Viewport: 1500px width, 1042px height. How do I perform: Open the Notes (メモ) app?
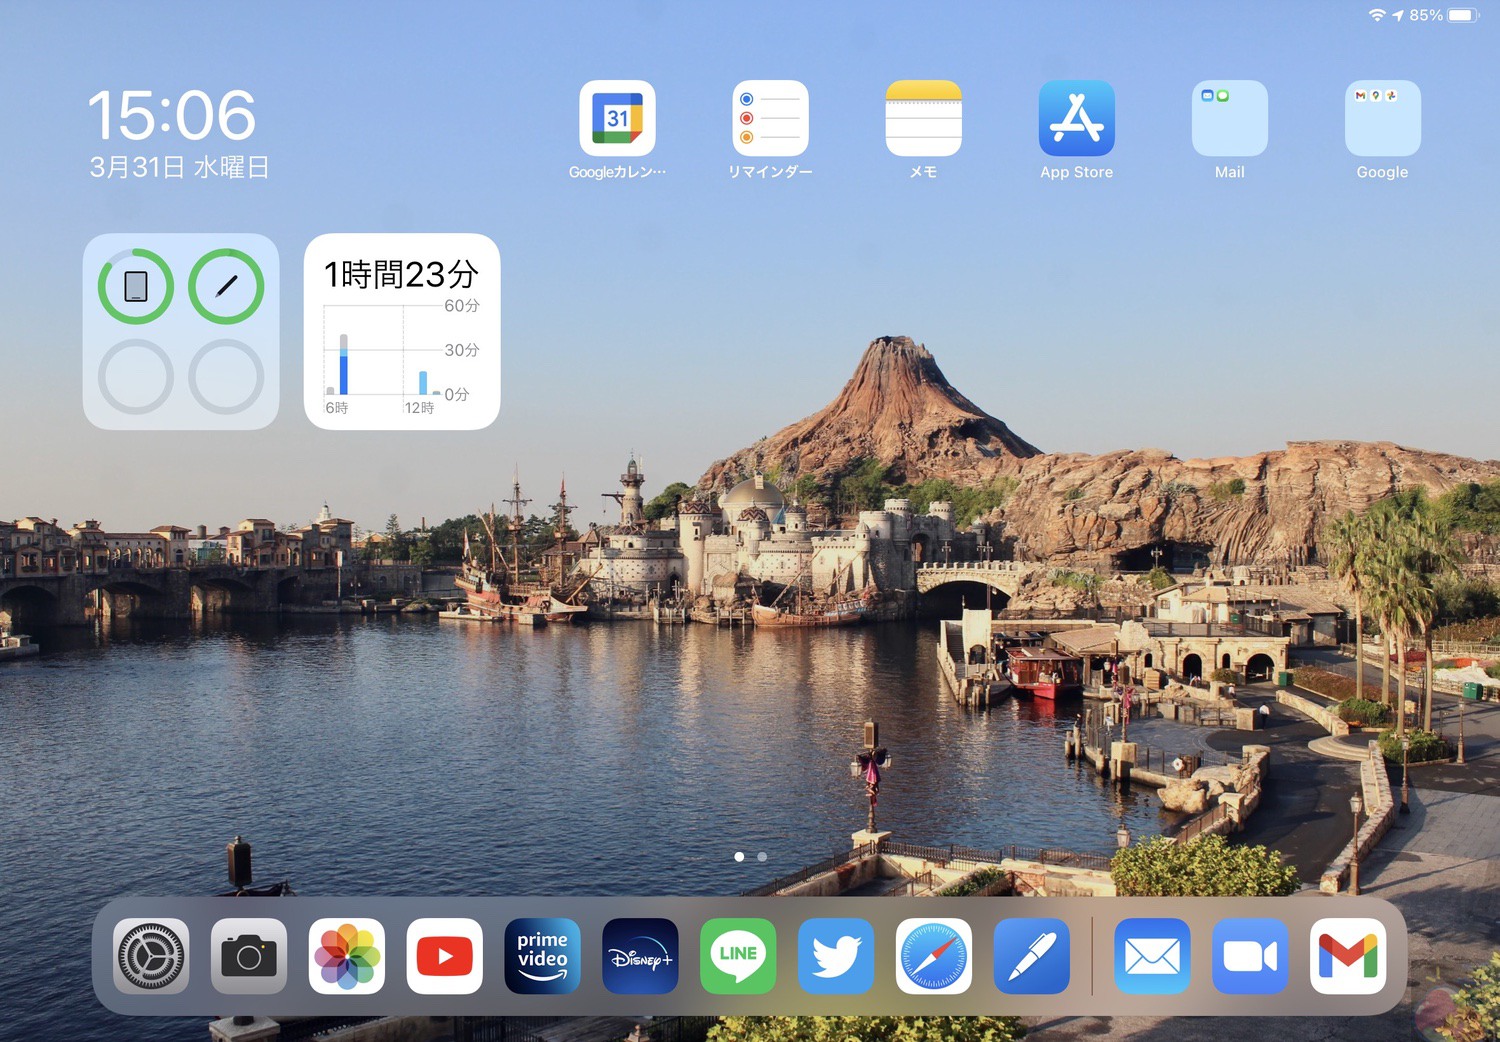coord(923,118)
